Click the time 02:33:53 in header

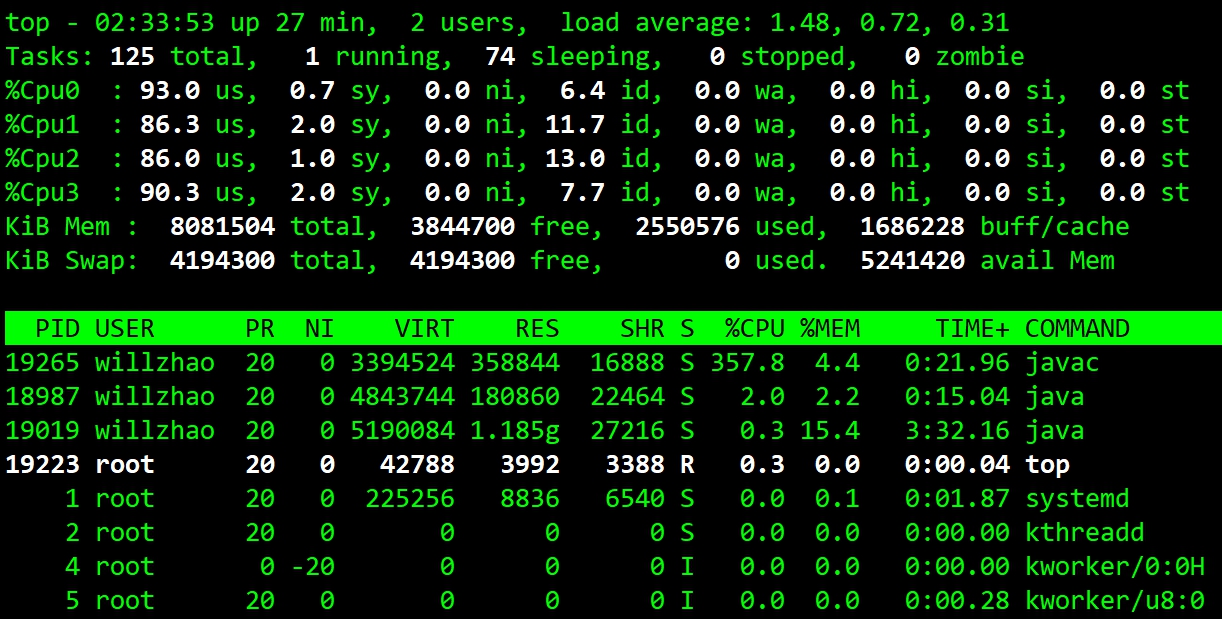coord(155,22)
